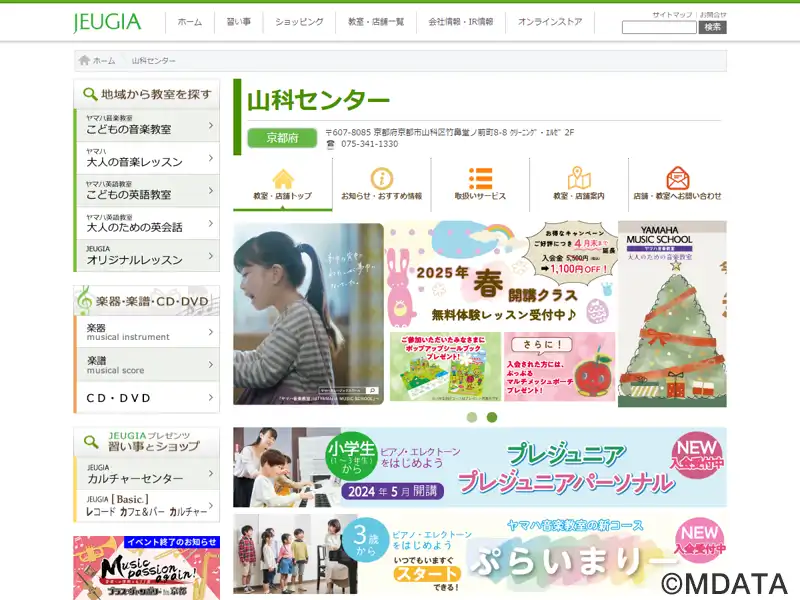Click the site search input field
800x600 pixels.
(659, 28)
